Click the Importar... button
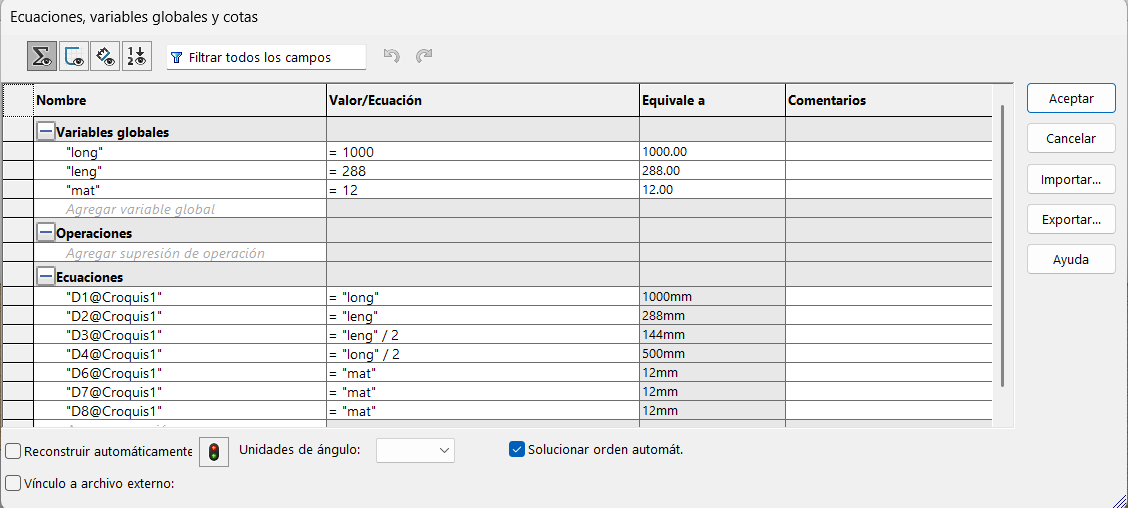The image size is (1128, 508). click(x=1071, y=180)
